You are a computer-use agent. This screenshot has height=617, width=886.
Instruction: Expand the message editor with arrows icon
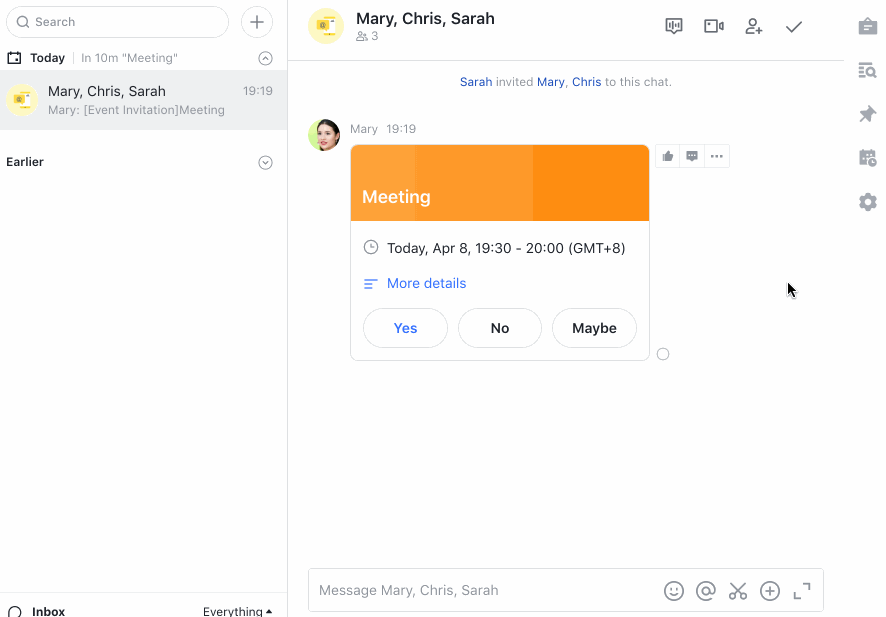(802, 591)
